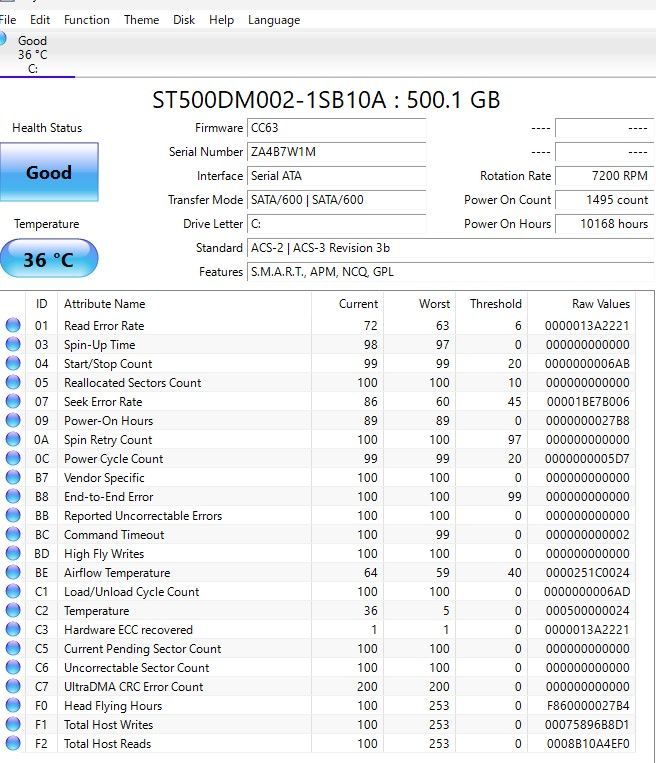Screen dimensions: 656x763
Task: Click the Standard field ACS-2 | ACS-3 Revision 3b
Action: click(450, 248)
